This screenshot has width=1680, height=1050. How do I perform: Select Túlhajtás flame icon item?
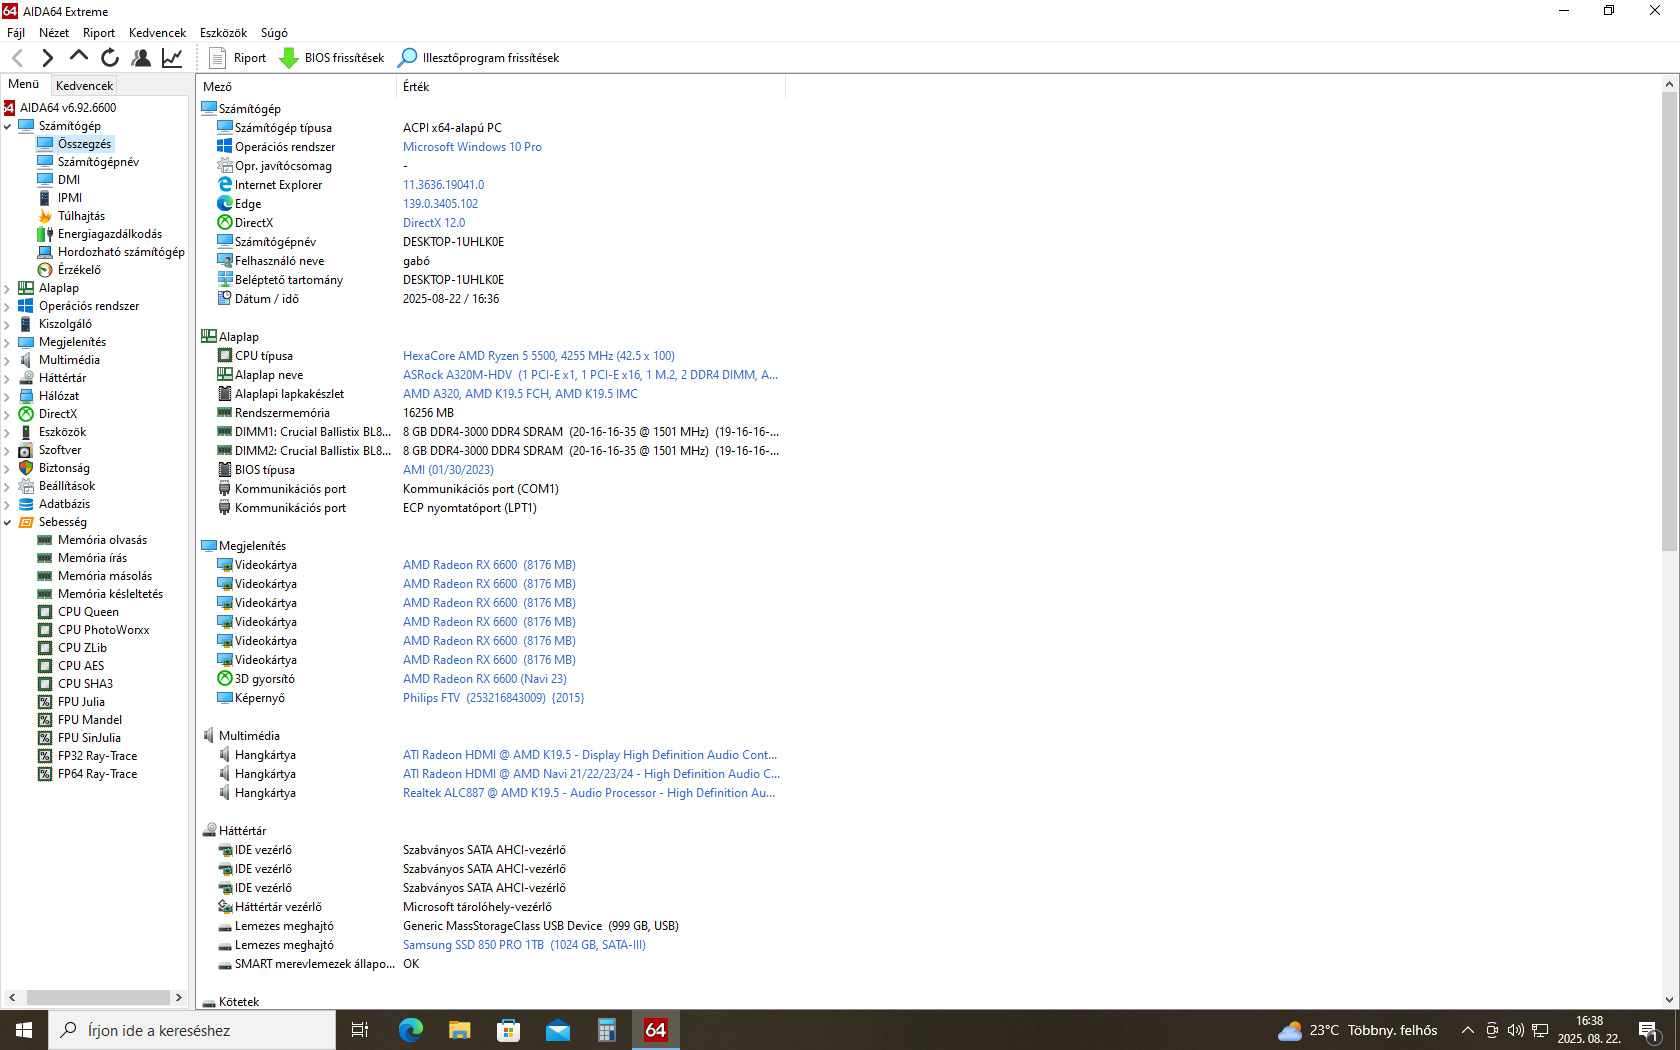(x=45, y=216)
